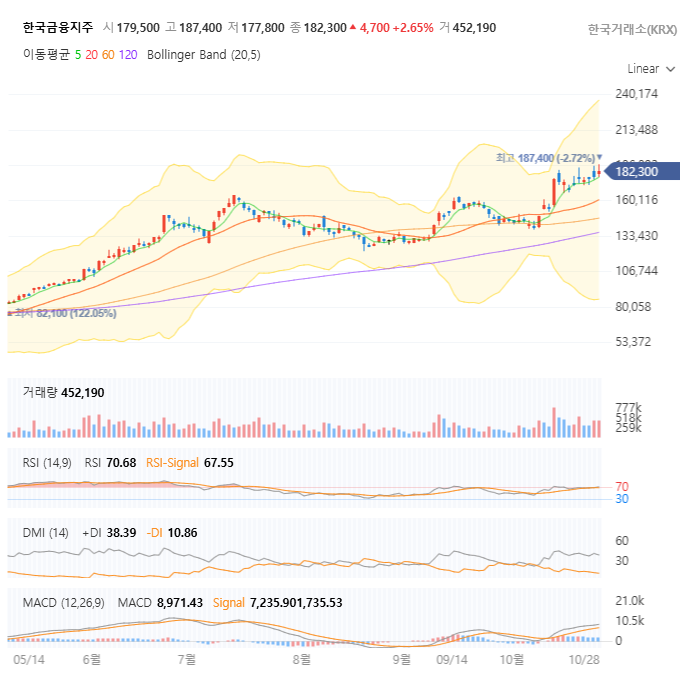
Task: Click the DMI (14) indicator label
Action: tap(45, 533)
